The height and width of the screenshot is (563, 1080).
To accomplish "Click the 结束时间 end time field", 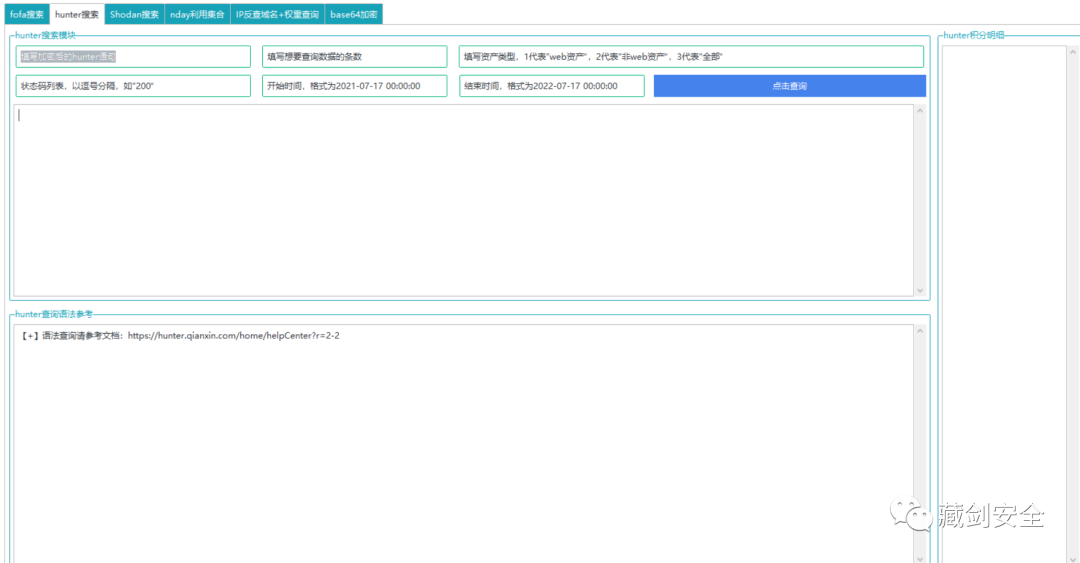I will pos(551,86).
